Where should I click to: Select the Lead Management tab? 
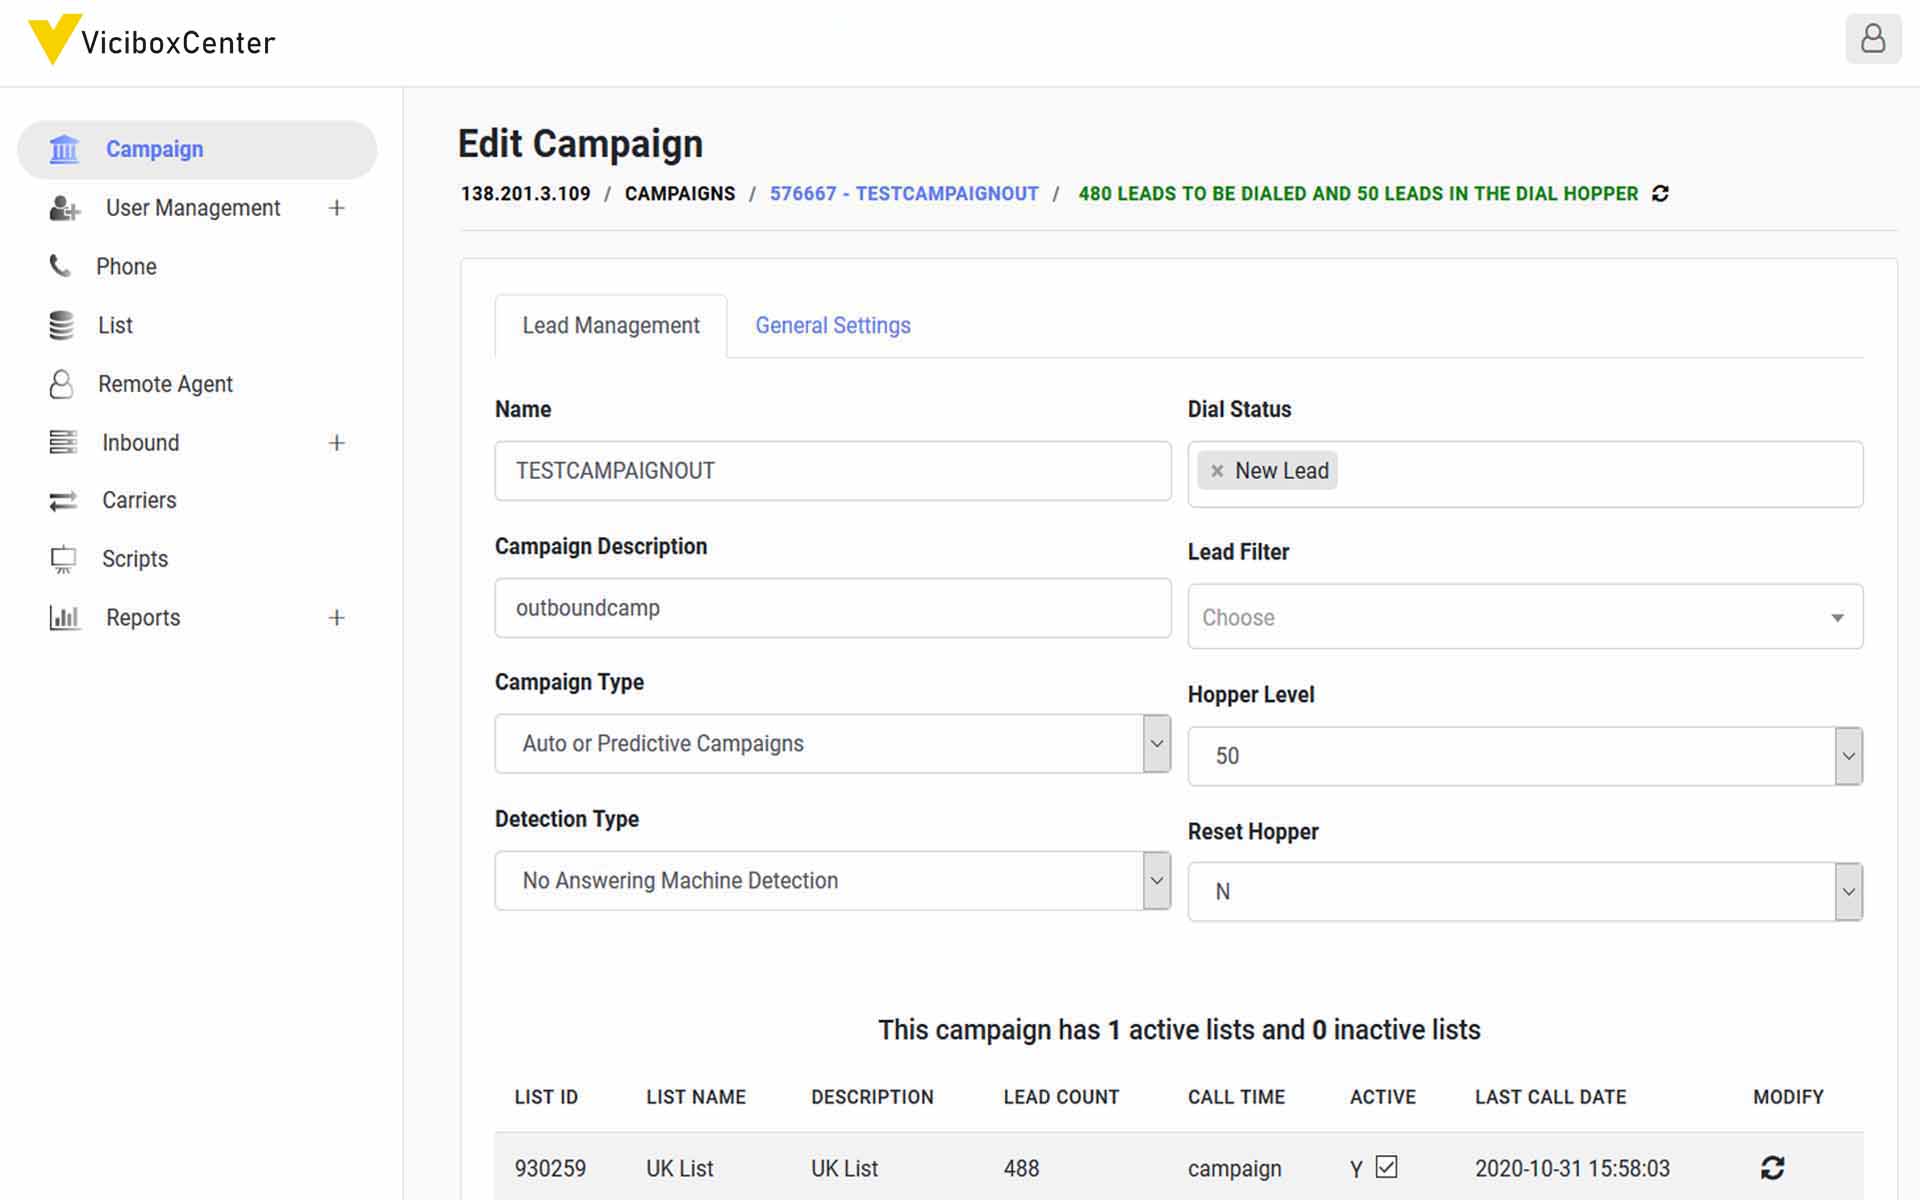point(610,325)
